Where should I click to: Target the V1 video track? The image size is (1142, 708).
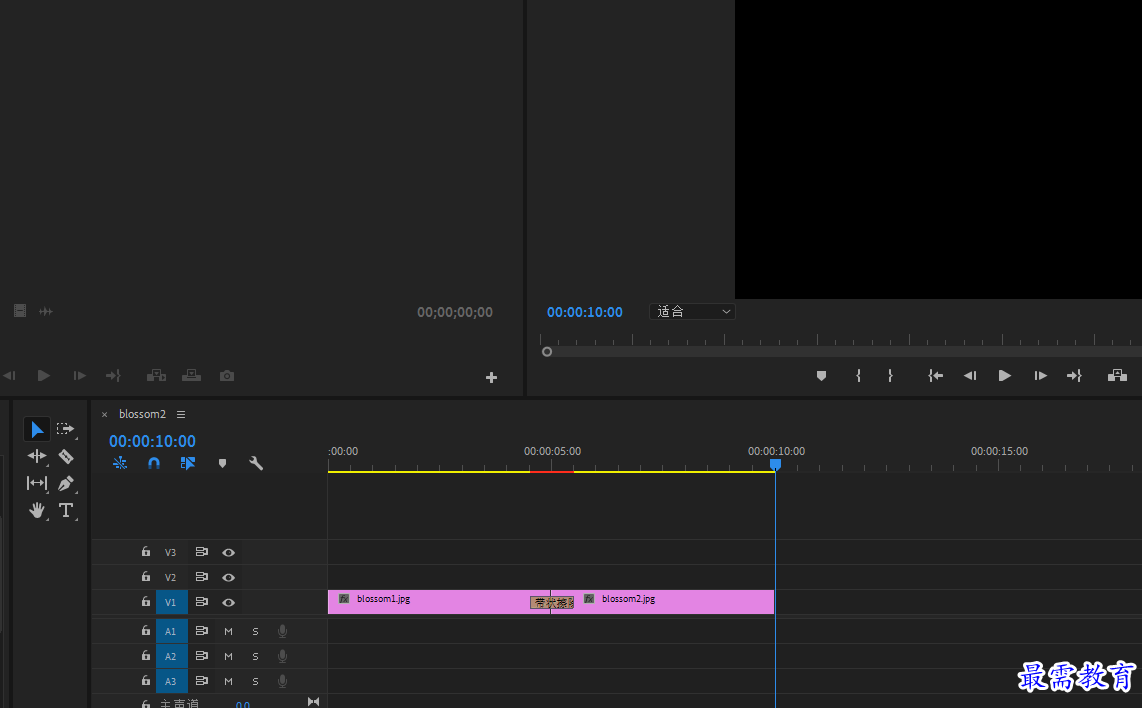pyautogui.click(x=170, y=602)
